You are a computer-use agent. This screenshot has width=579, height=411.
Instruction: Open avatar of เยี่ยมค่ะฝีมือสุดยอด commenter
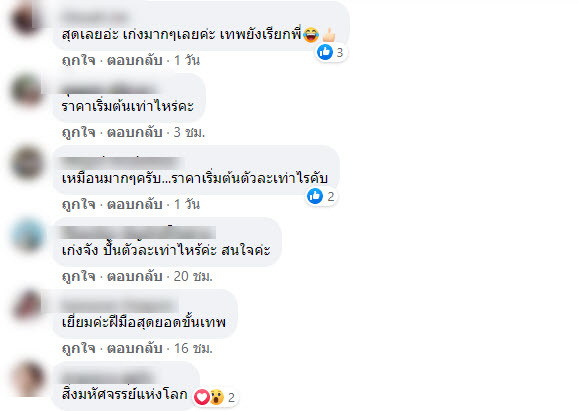click(x=27, y=306)
